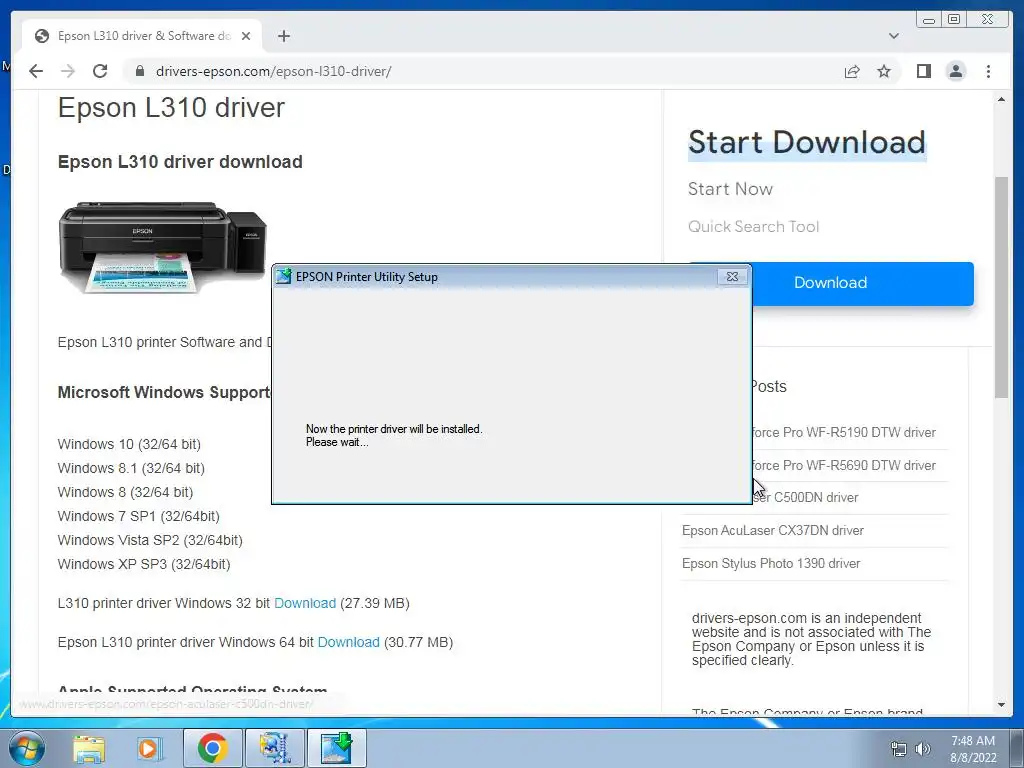The image size is (1024, 768).
Task: Switch to Google Chrome in the taskbar
Action: (x=212, y=748)
